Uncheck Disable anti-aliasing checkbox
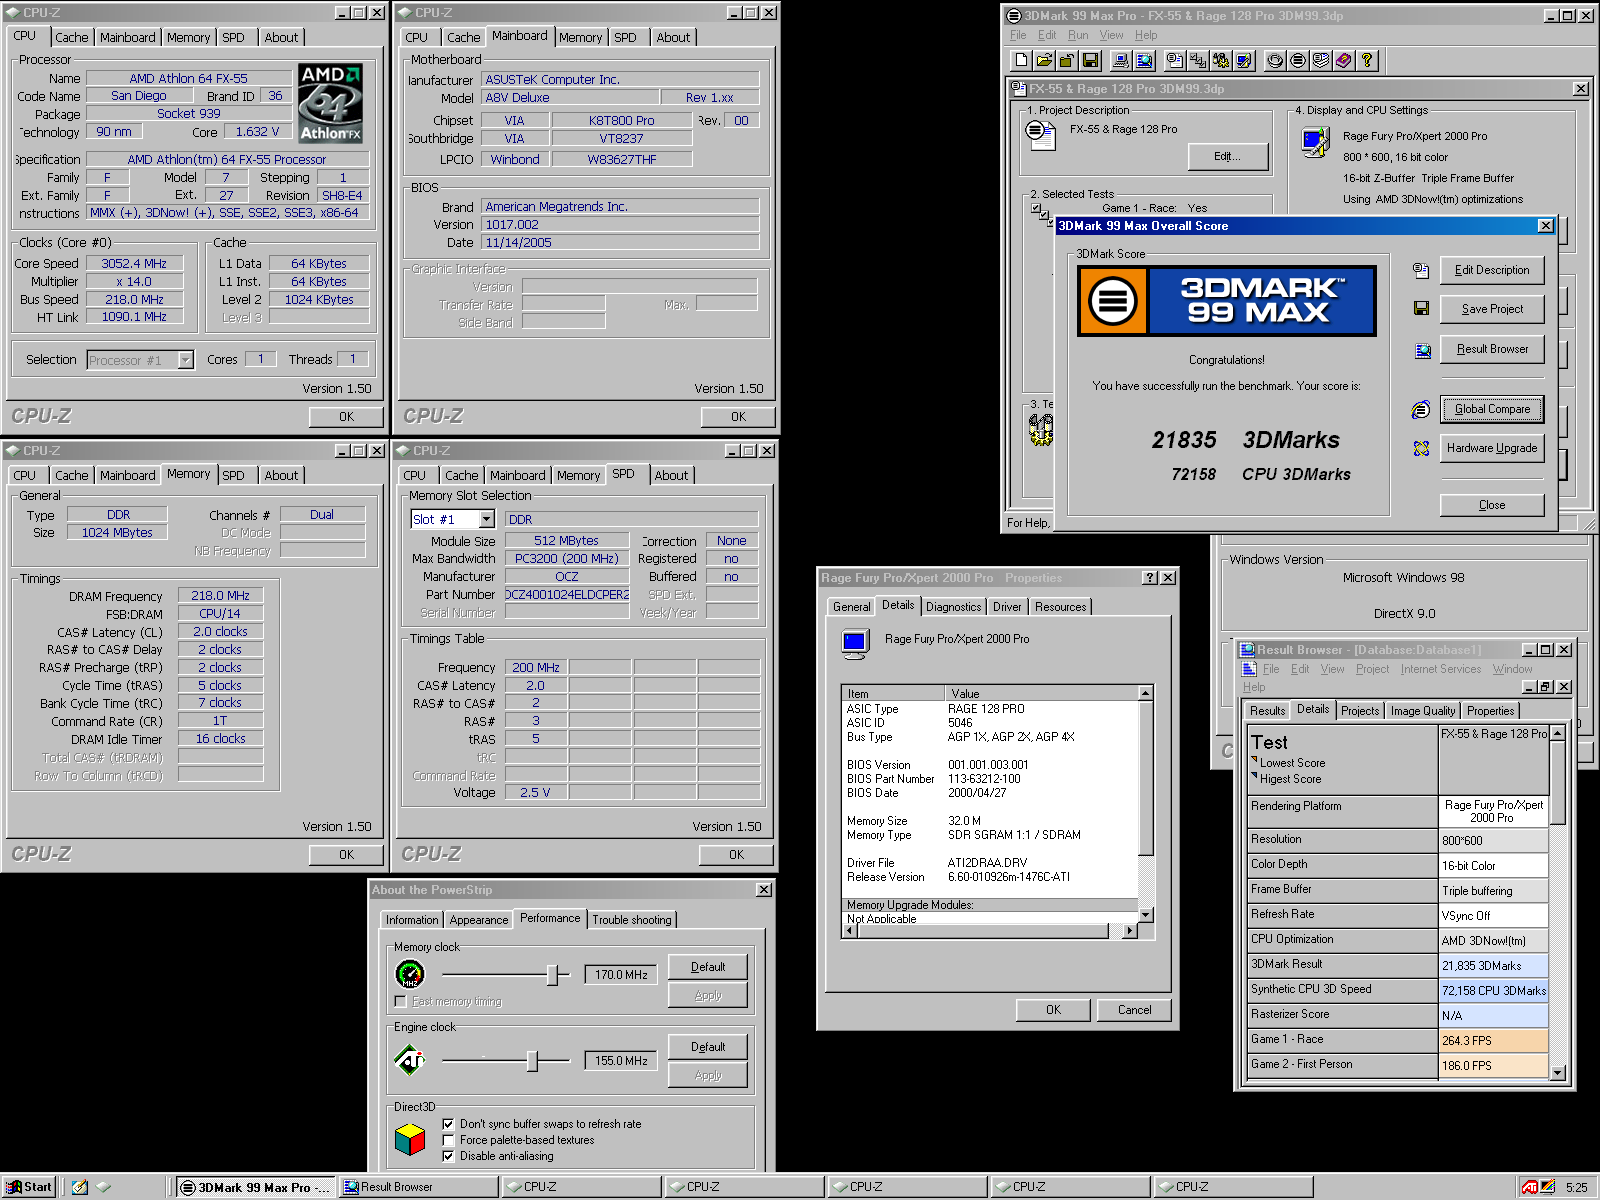1600x1200 pixels. click(x=448, y=1156)
